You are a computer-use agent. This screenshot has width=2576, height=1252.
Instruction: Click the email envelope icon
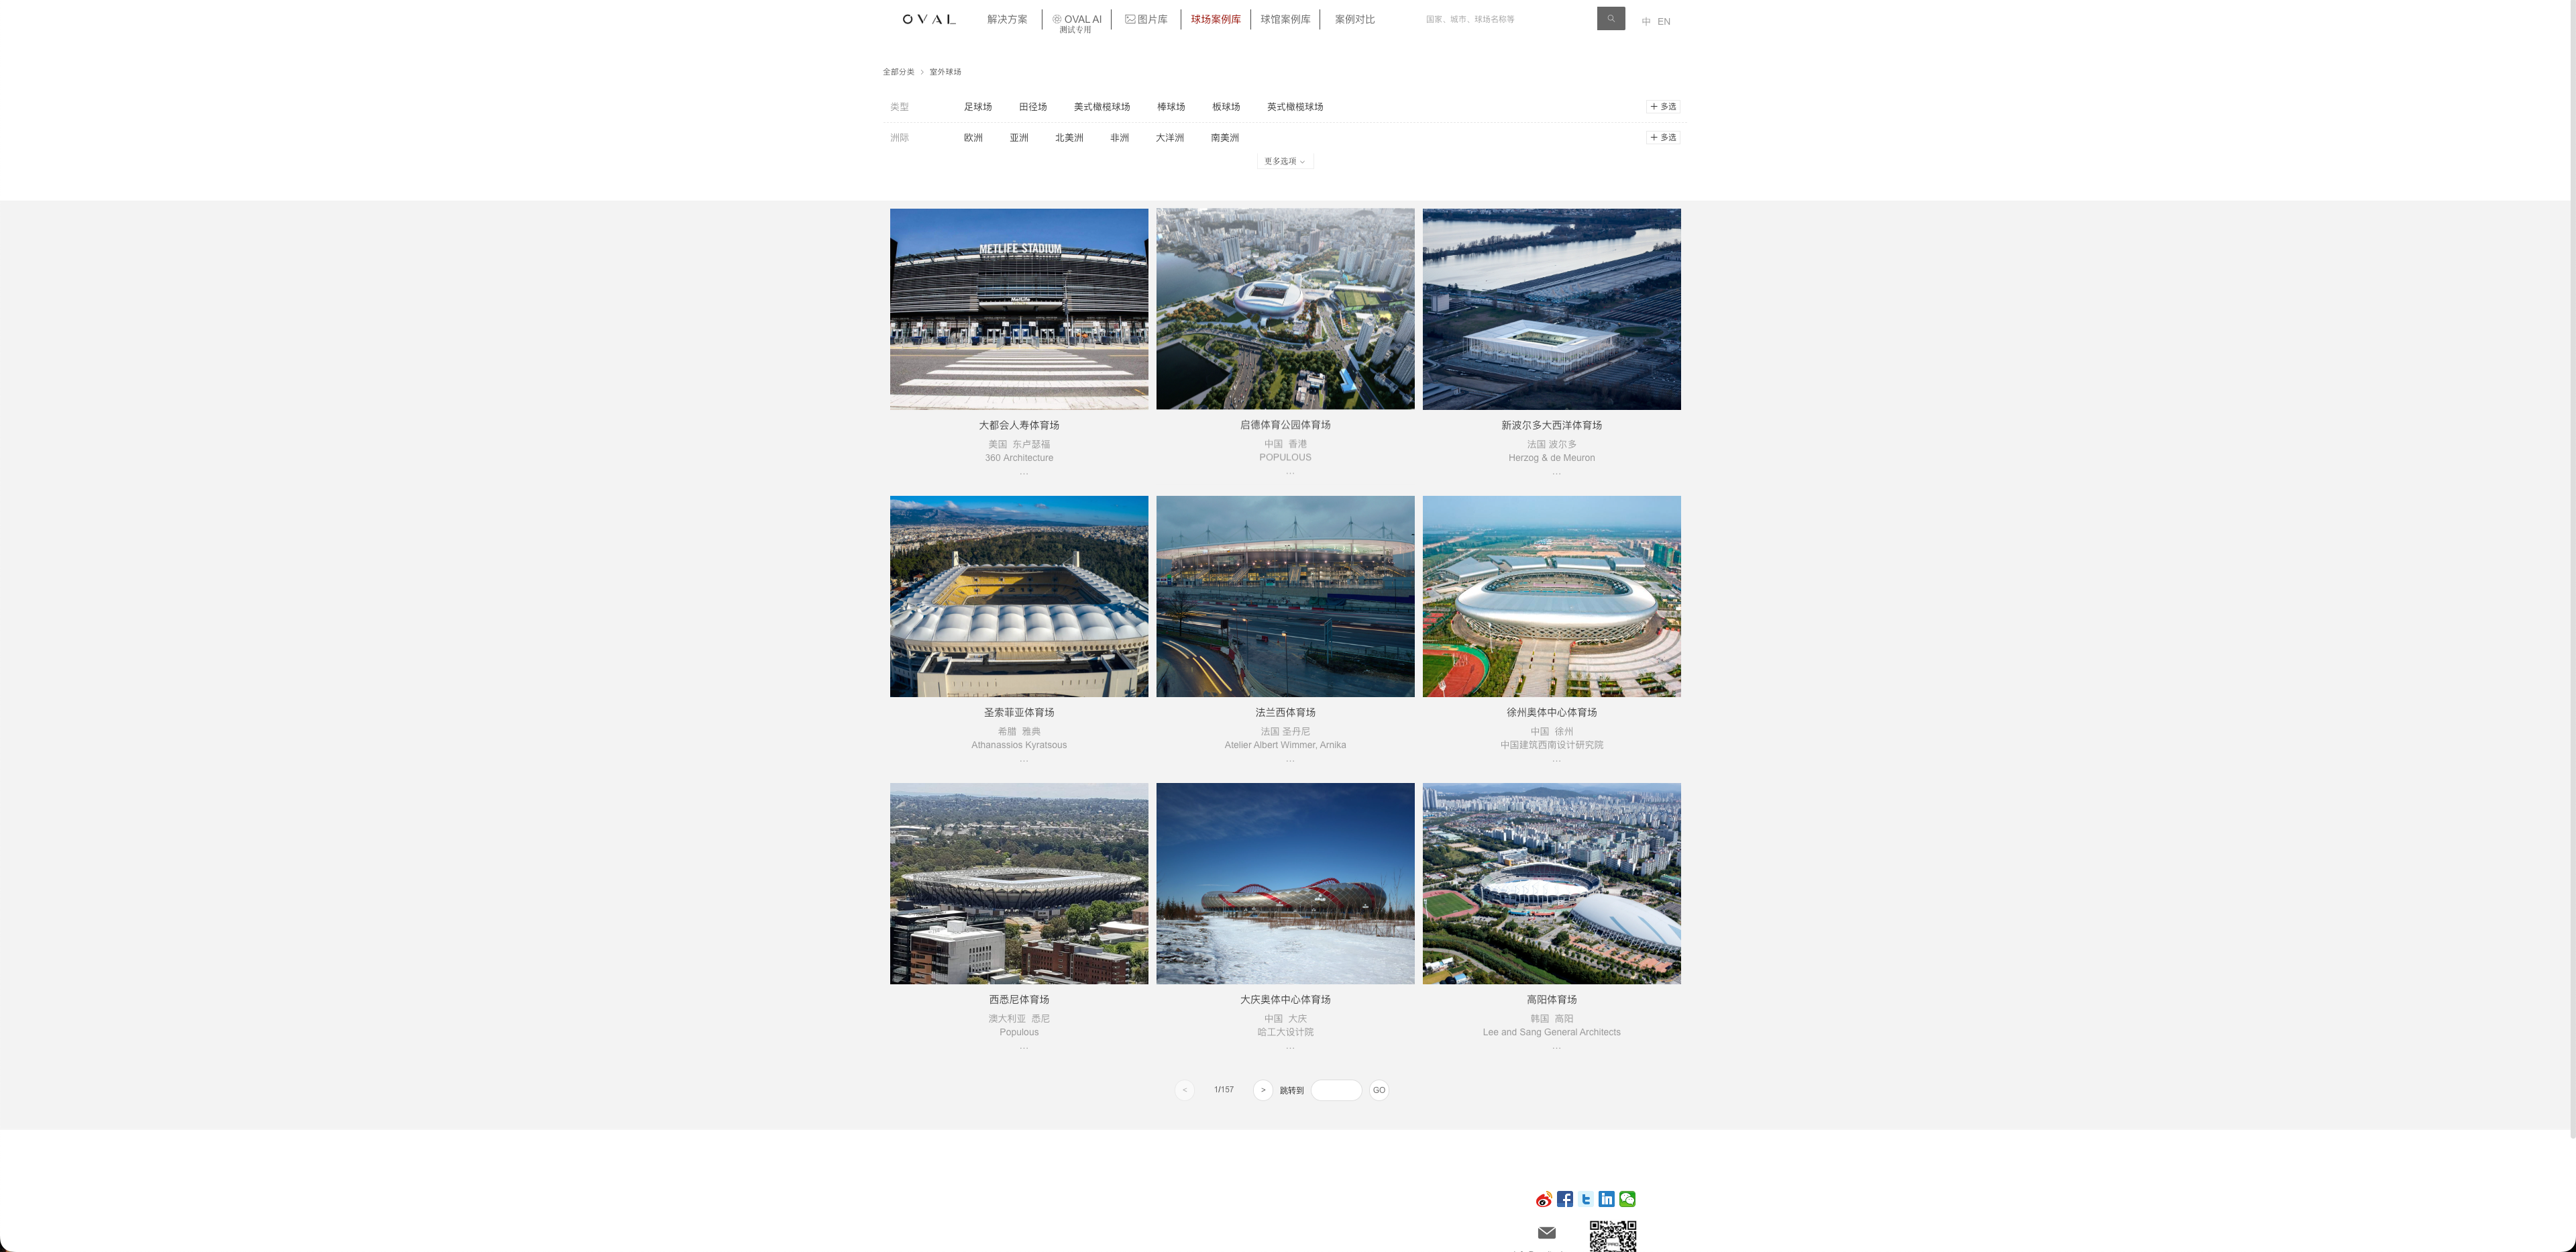pos(1547,1232)
